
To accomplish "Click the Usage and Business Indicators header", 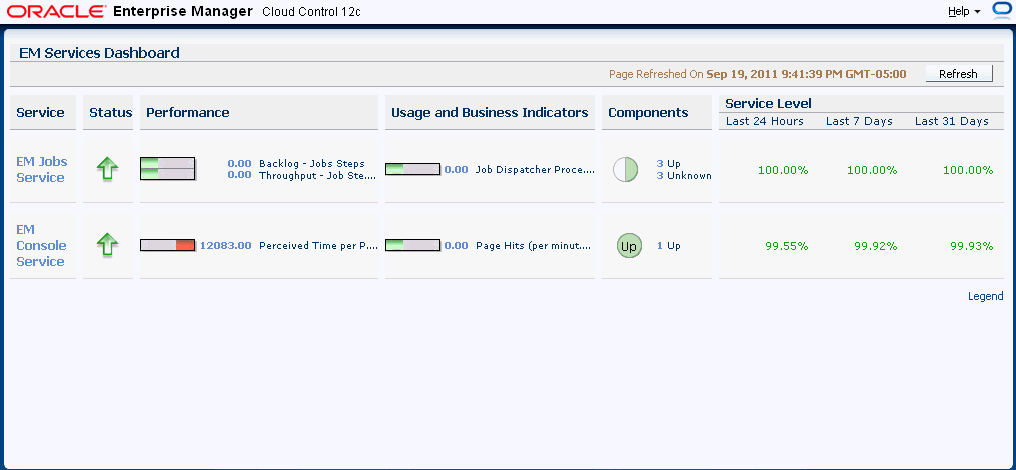I will [x=490, y=112].
